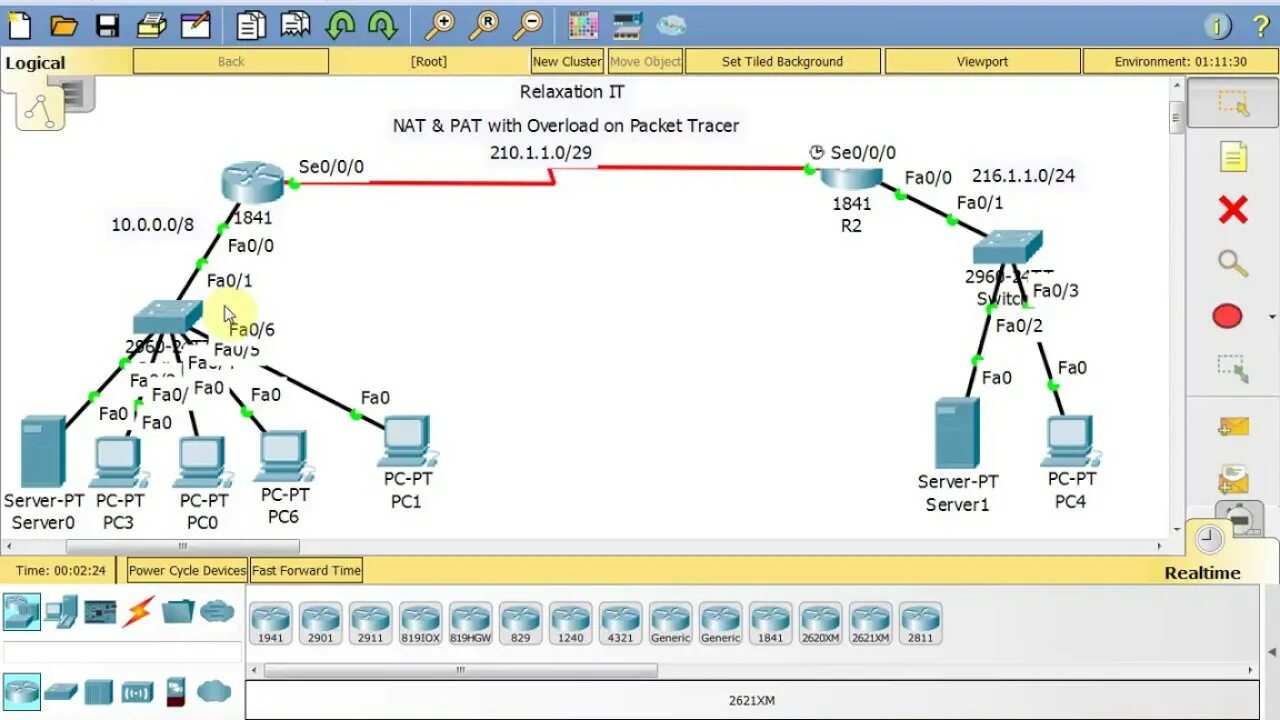1280x720 pixels.
Task: Select the Connections lightning bolt category
Action: [139, 611]
